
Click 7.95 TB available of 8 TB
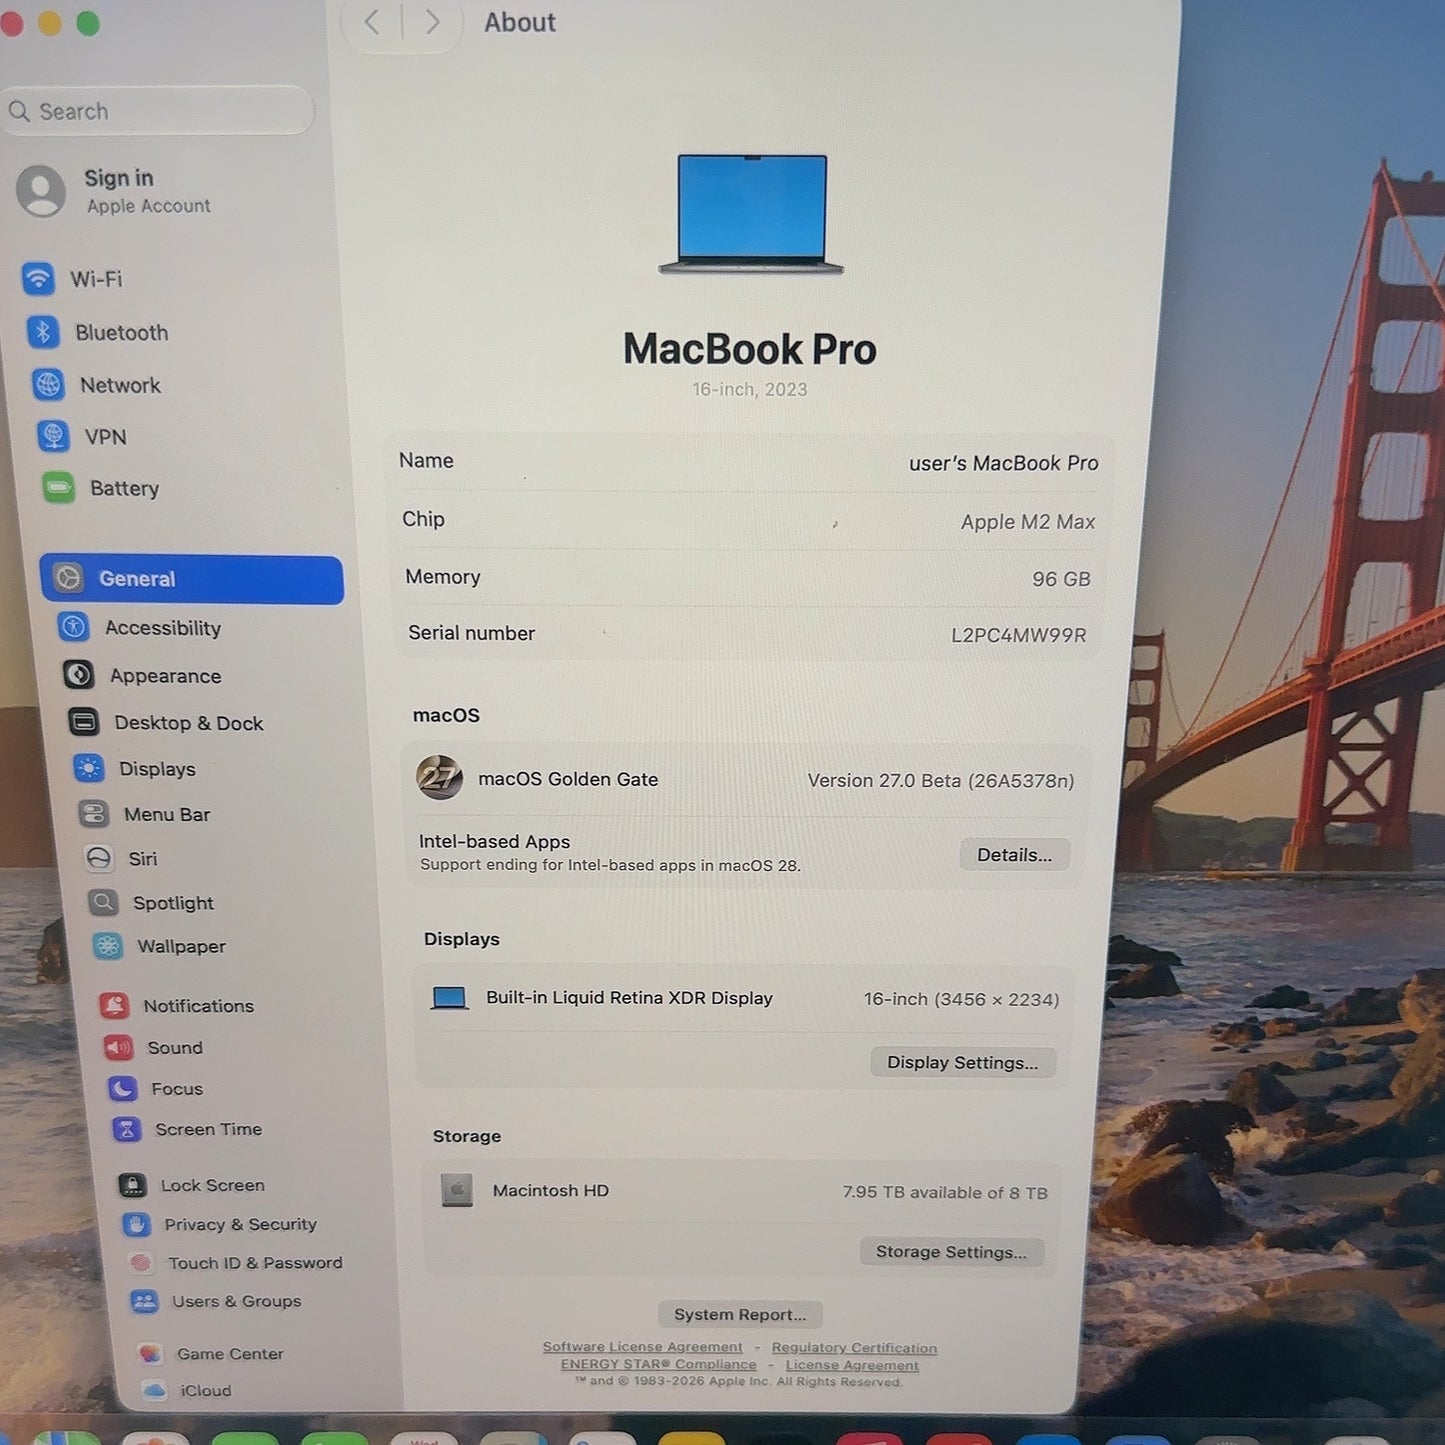945,1192
